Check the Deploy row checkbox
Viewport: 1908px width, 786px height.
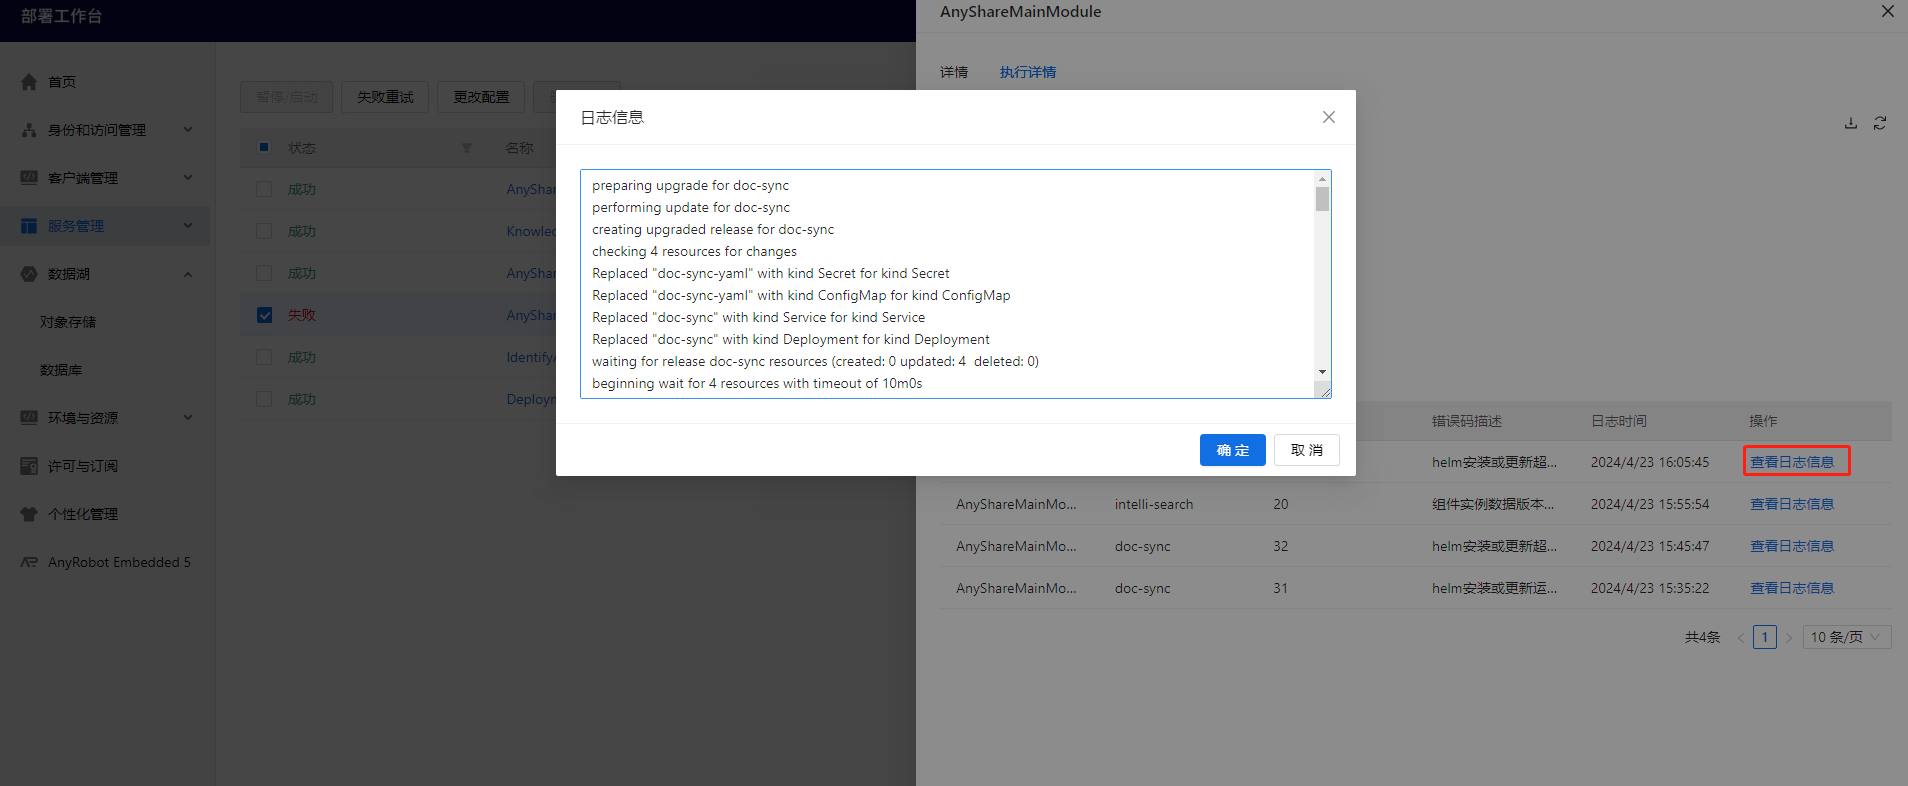pyautogui.click(x=264, y=399)
